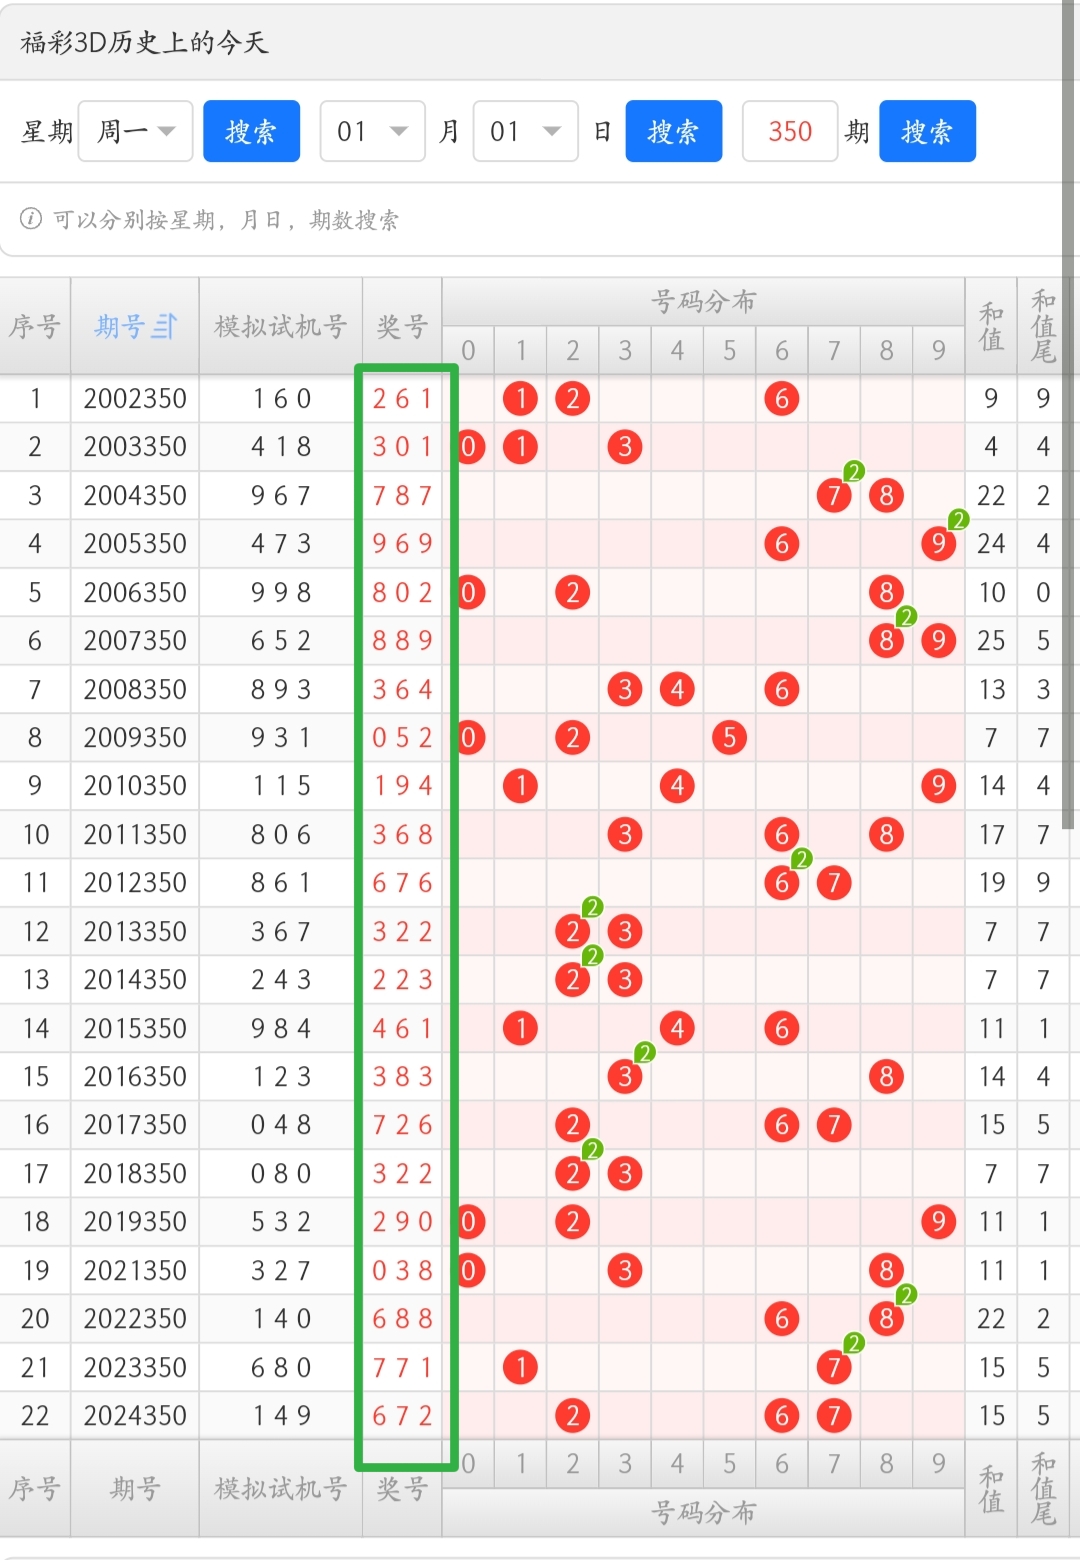
Task: Click the red 7 ball in row 2012350
Action: 834,883
